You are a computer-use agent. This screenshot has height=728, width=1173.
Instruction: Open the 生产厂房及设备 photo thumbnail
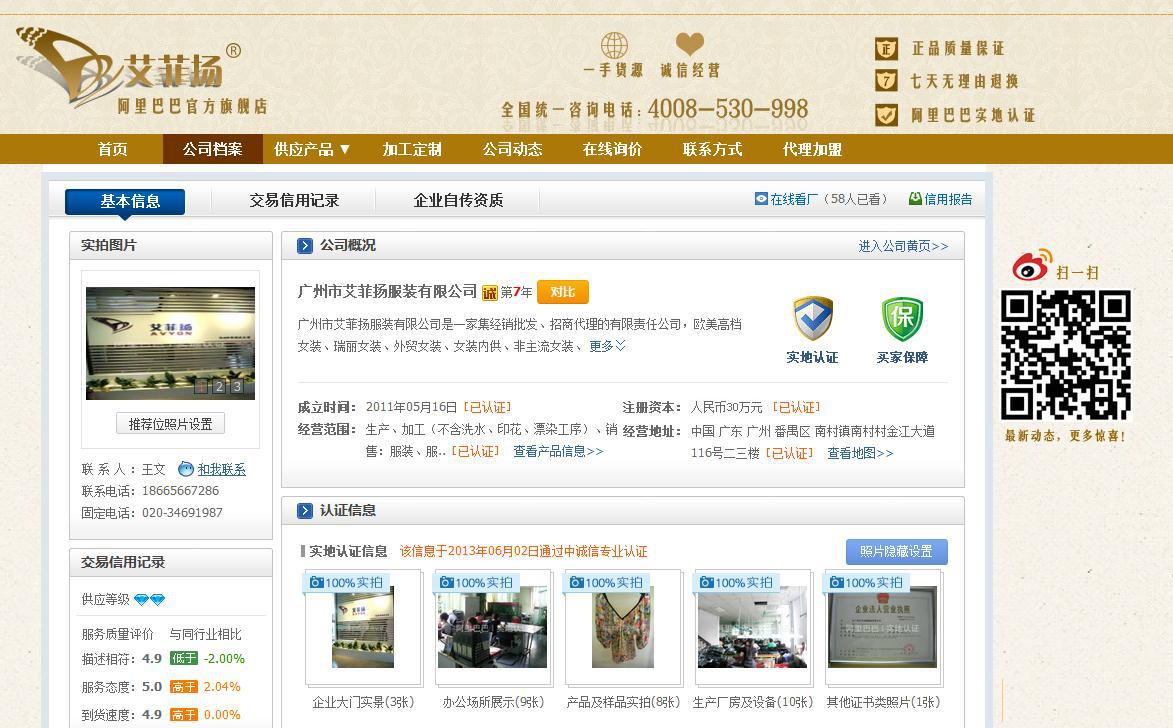(753, 627)
